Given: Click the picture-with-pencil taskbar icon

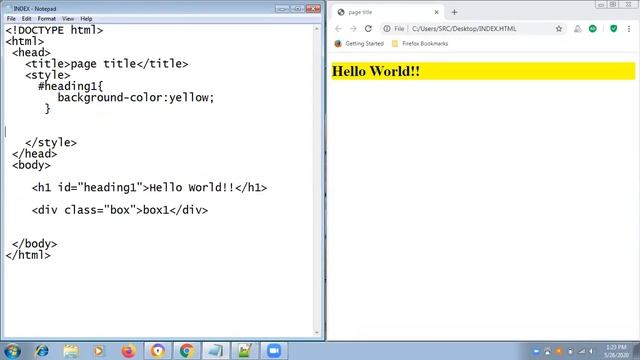Looking at the screenshot, I should 245,351.
